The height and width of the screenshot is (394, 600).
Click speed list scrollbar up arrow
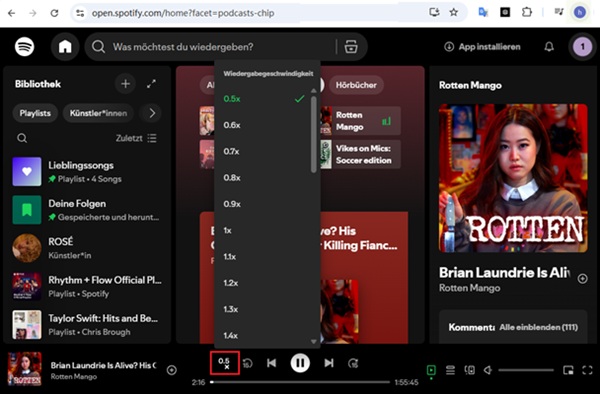(x=314, y=91)
